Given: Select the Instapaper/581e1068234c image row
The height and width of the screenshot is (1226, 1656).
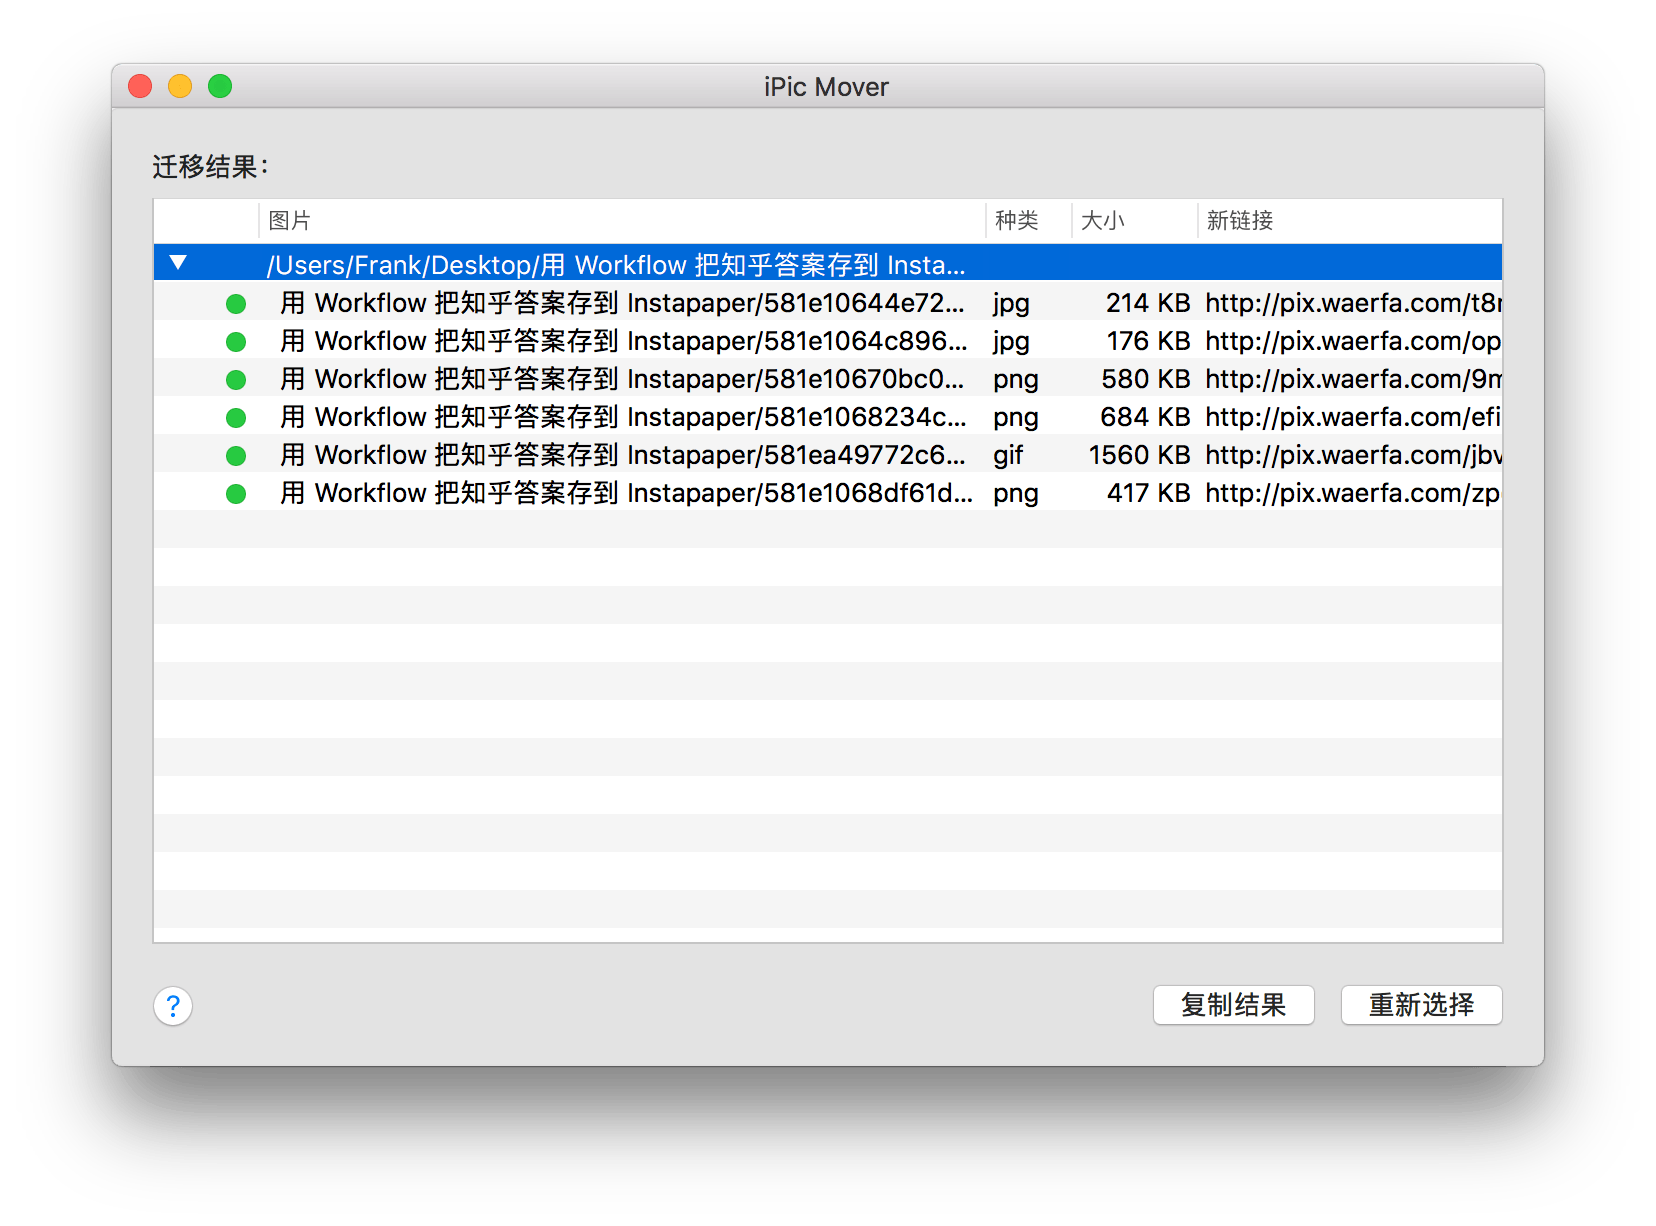Looking at the screenshot, I should [828, 417].
